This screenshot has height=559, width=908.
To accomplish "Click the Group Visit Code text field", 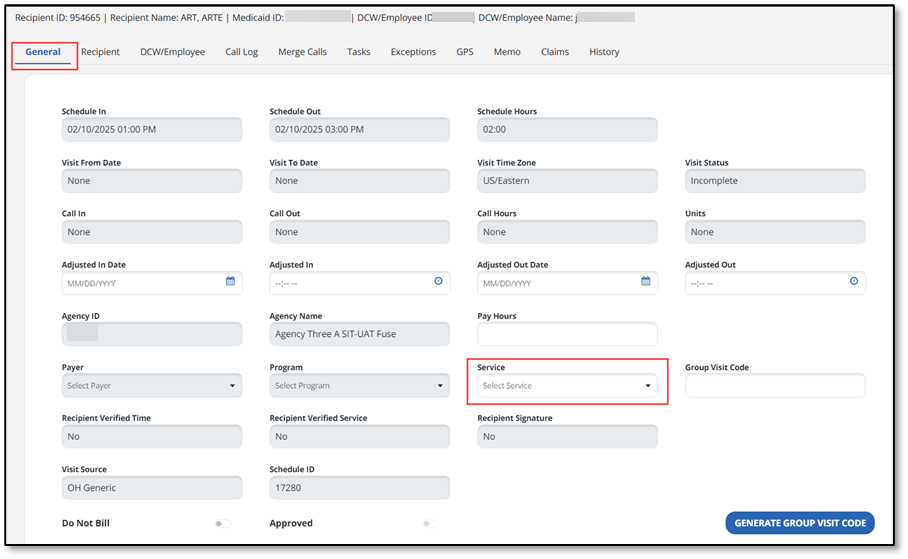I will (x=775, y=386).
